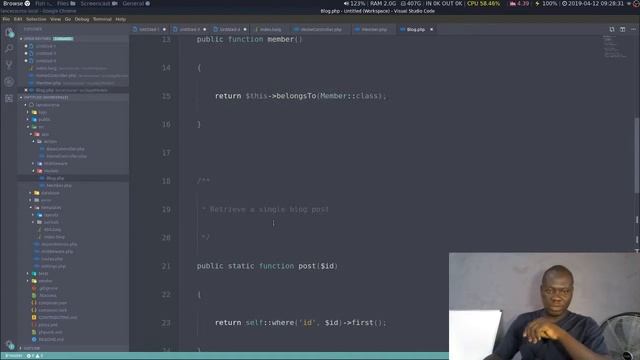Open dependencies.php in explorer tree

(x=59, y=244)
